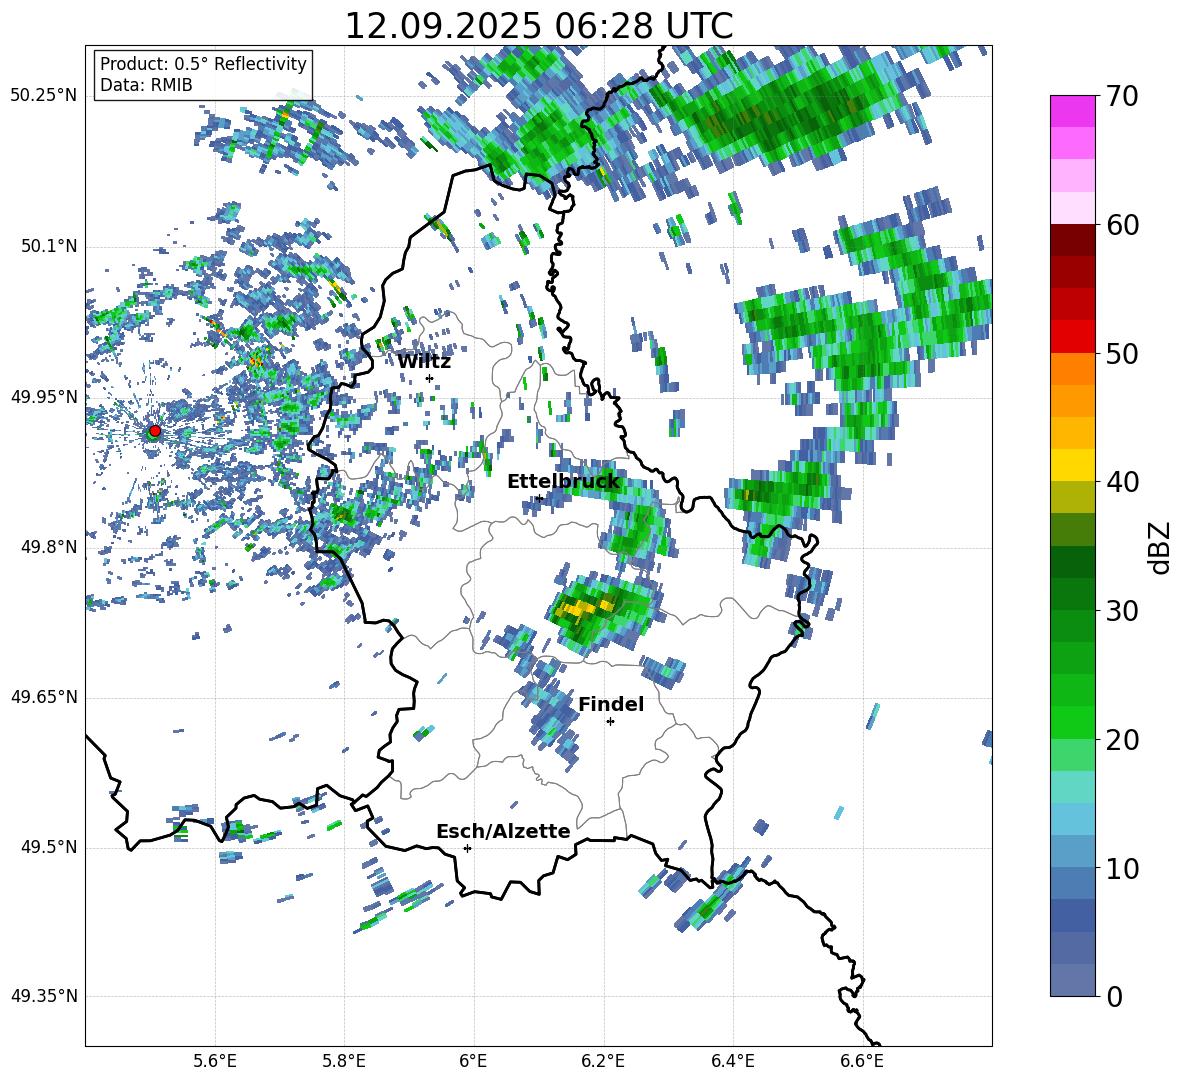Click the '6.4°E' longitude label
1184x1081 pixels.
point(732,1061)
